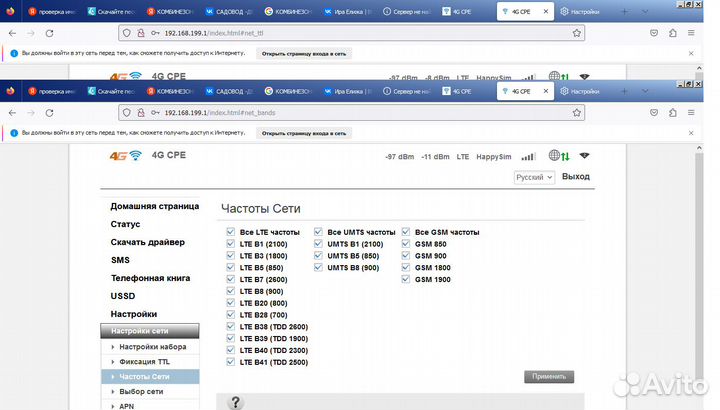Reload the page with refresh icon
This screenshot has width=720, height=410.
click(56, 112)
